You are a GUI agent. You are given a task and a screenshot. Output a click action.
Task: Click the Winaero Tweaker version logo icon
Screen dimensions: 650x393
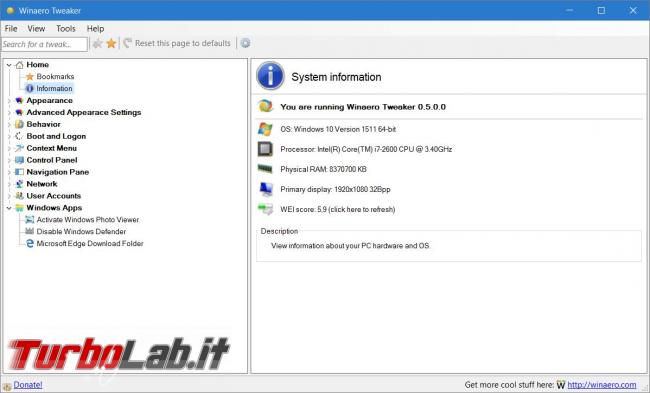pos(265,106)
